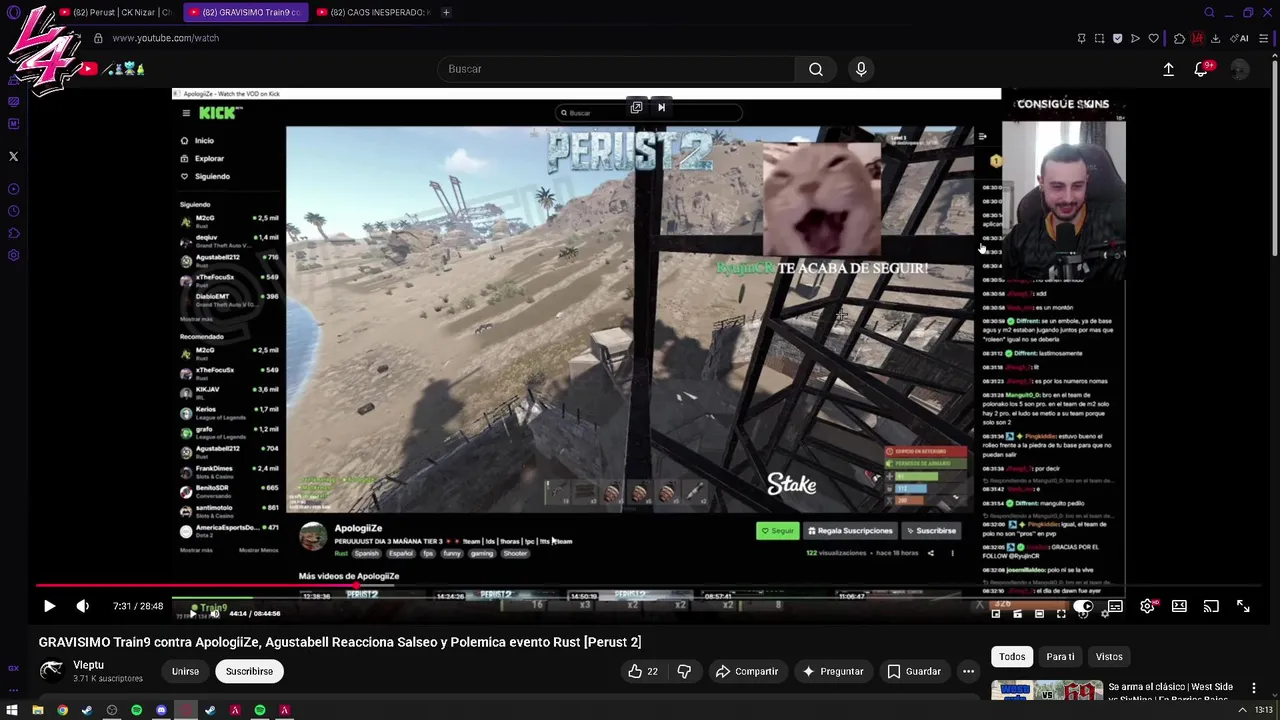Open Vieptu channel link
Screen dimensions: 1280x720
click(88, 665)
